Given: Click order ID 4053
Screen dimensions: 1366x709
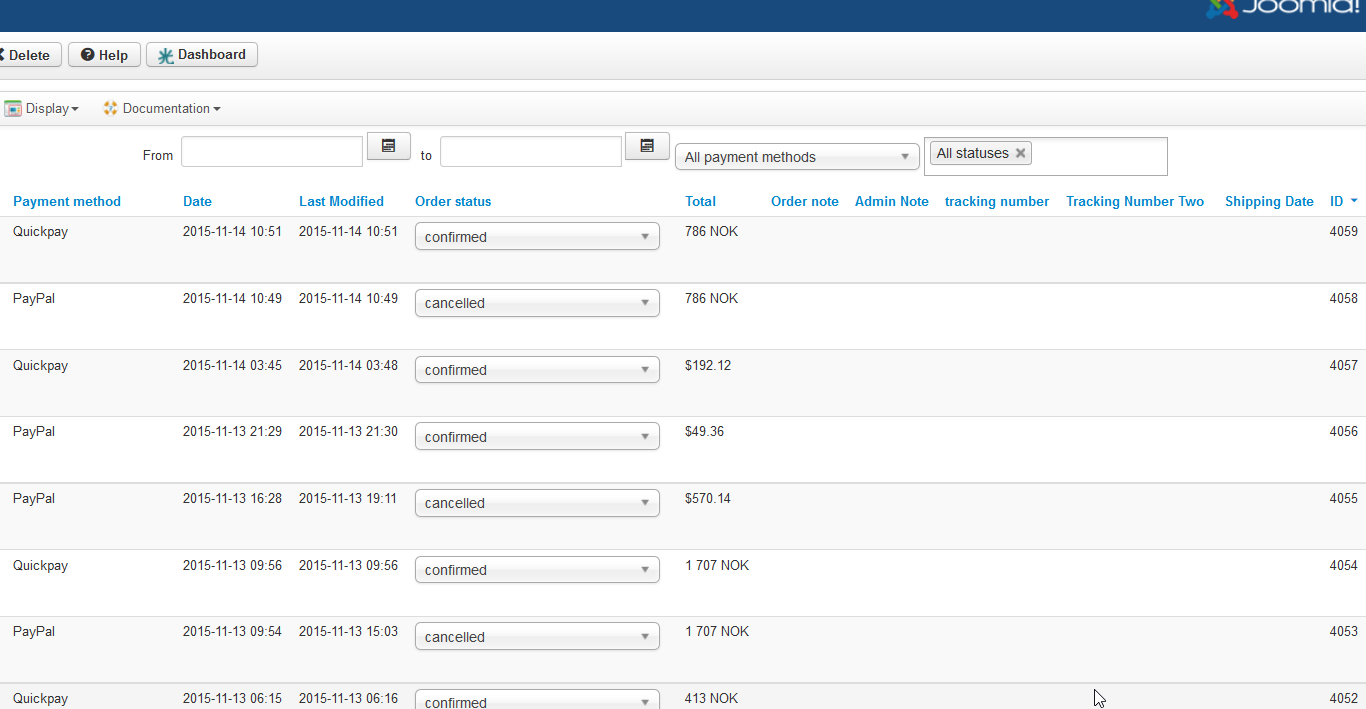Looking at the screenshot, I should (x=1344, y=631).
